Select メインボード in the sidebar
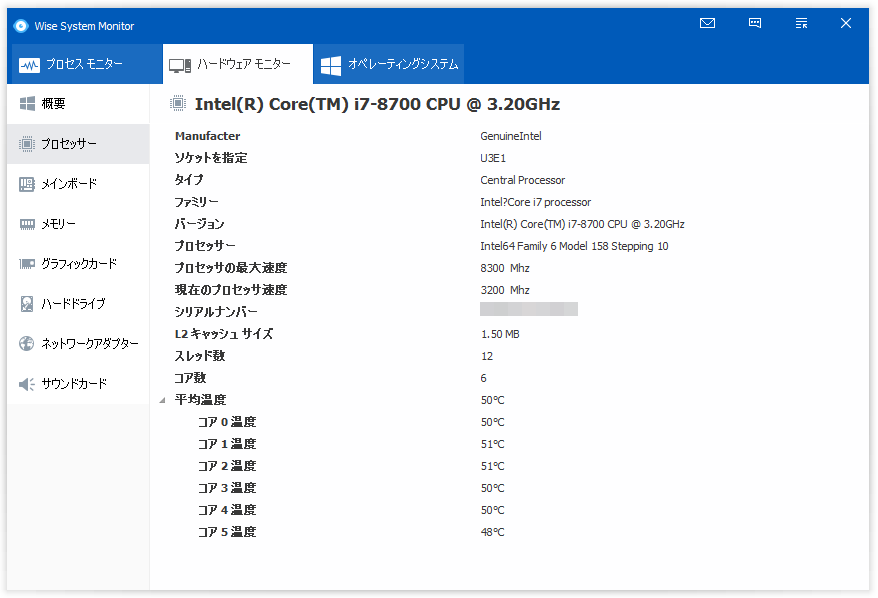The width and height of the screenshot is (878, 598). pos(78,184)
